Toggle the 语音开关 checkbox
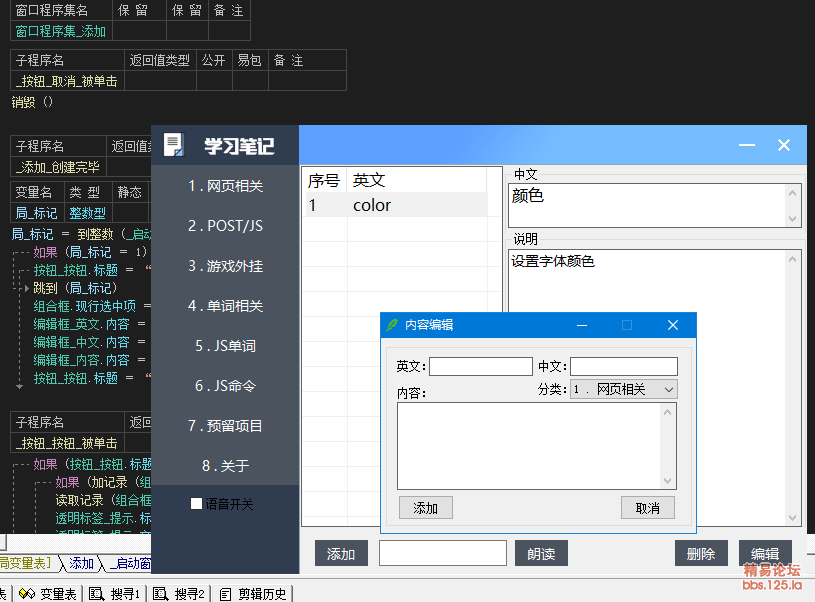Viewport: 815px width, 602px height. pyautogui.click(x=196, y=504)
